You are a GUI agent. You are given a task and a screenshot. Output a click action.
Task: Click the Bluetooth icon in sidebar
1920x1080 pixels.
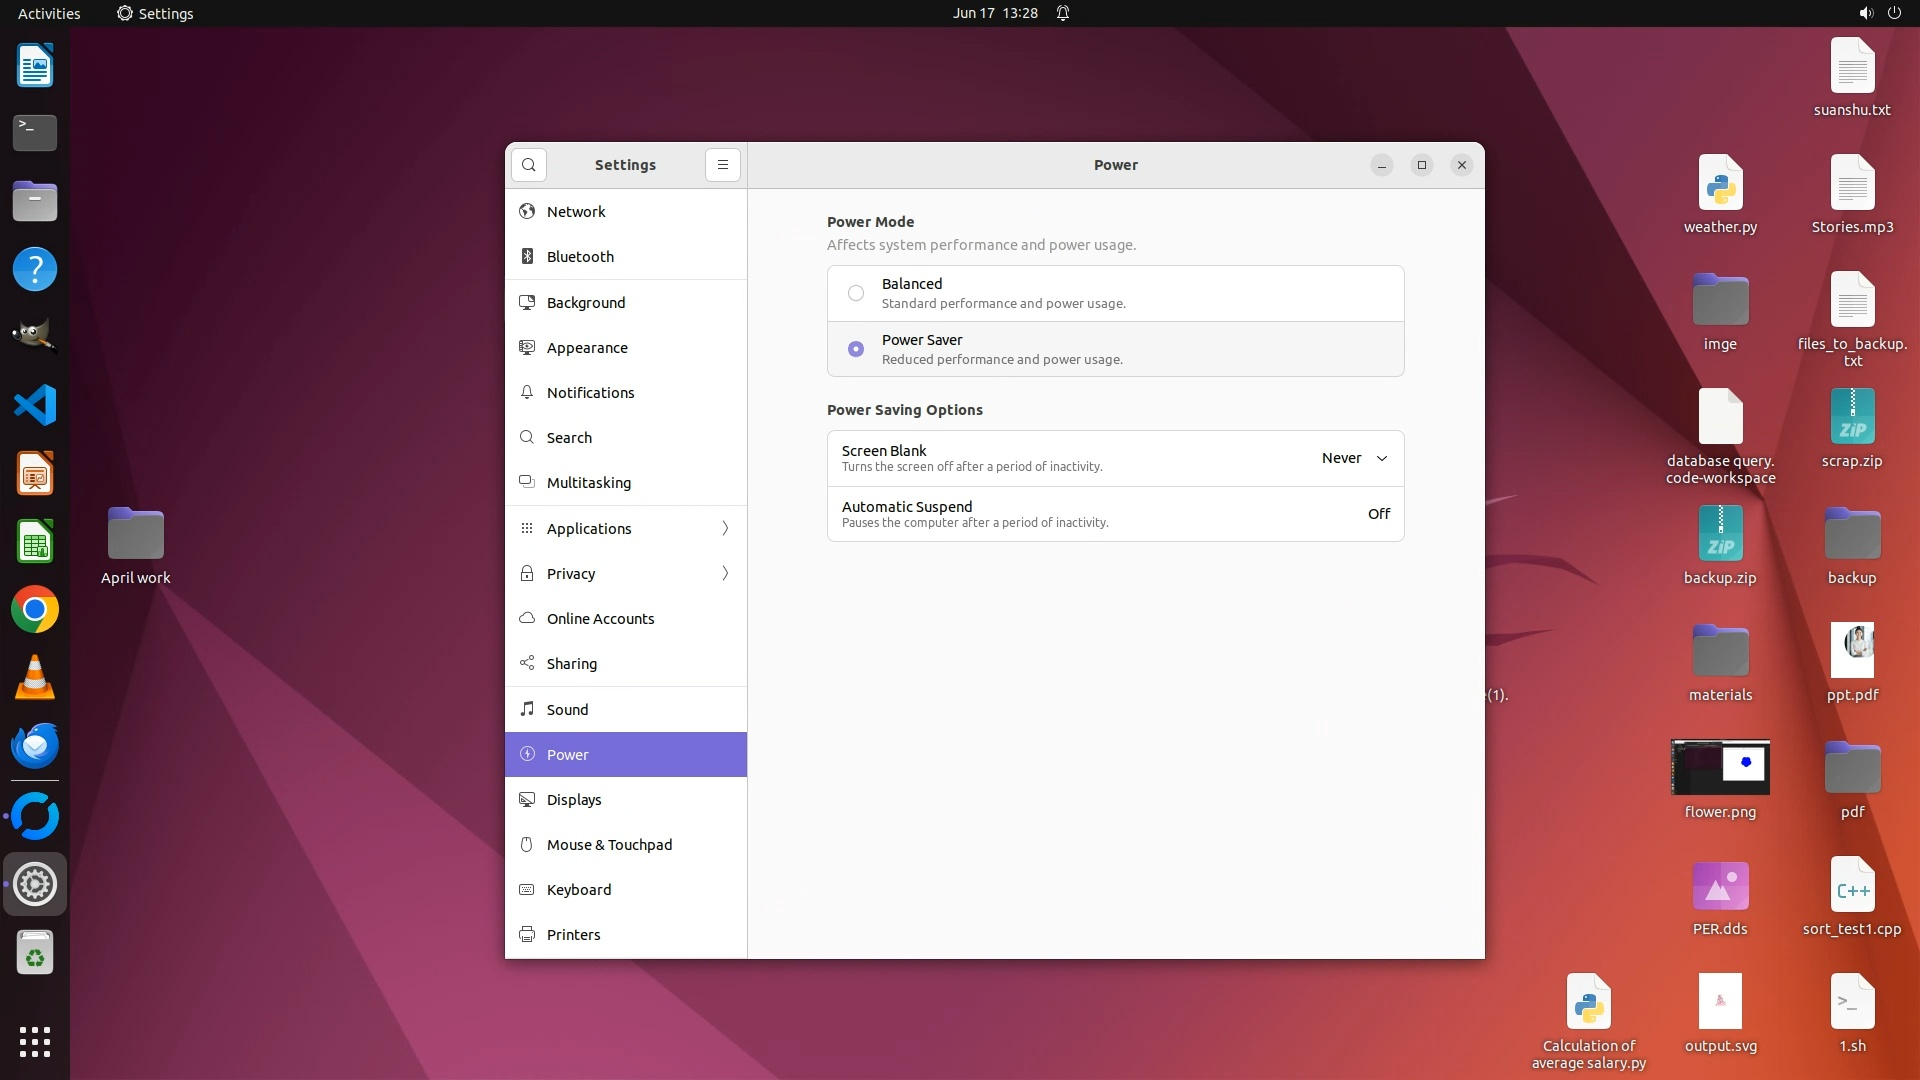527,257
